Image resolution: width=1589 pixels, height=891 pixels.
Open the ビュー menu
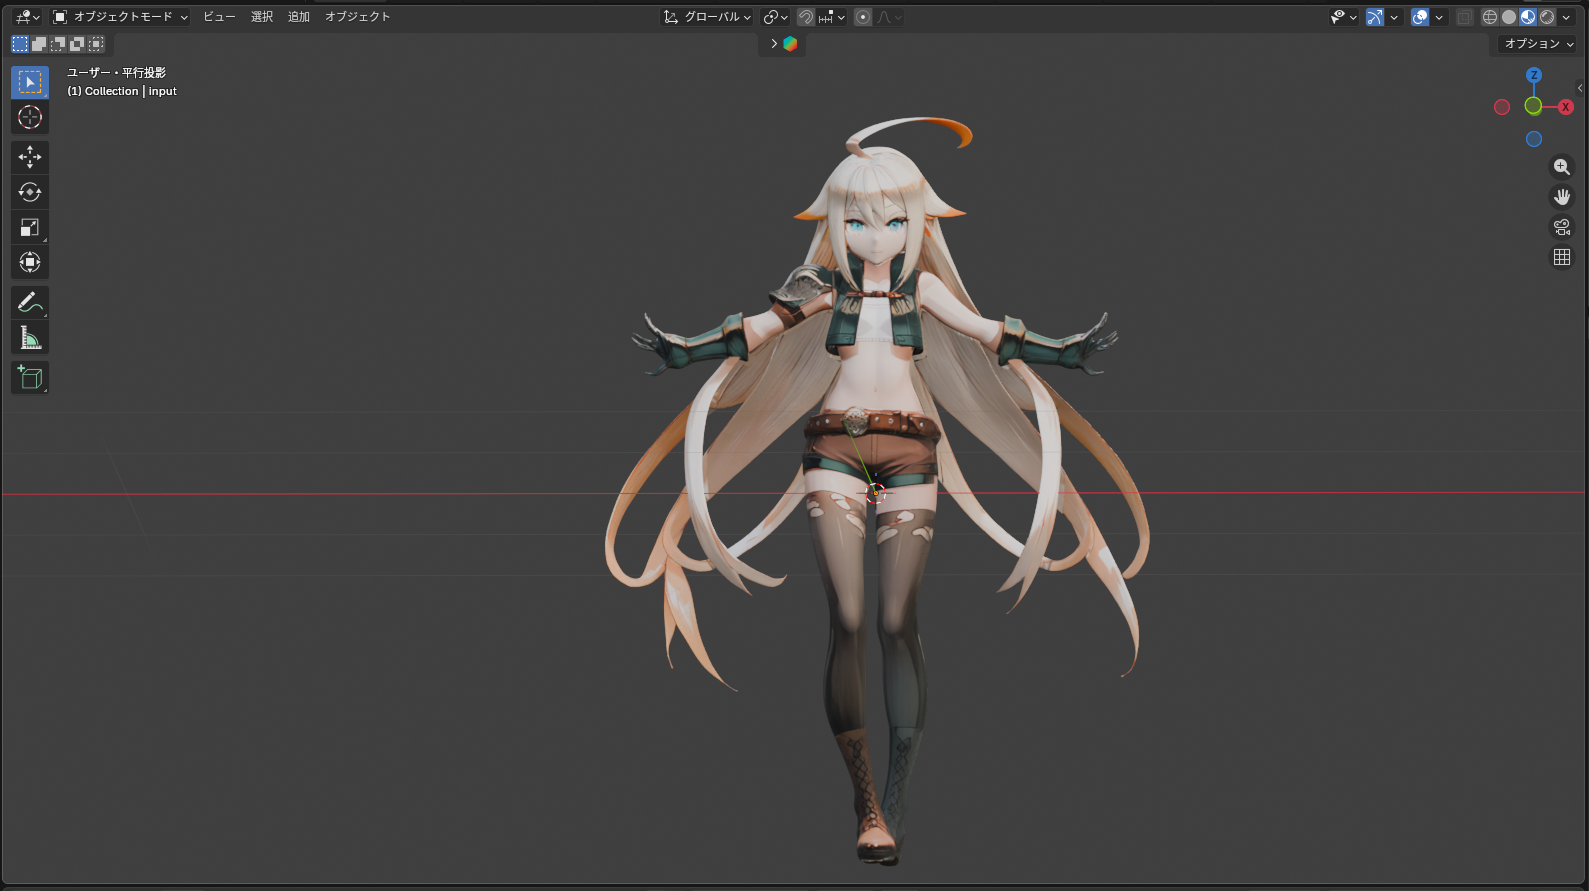(x=219, y=17)
